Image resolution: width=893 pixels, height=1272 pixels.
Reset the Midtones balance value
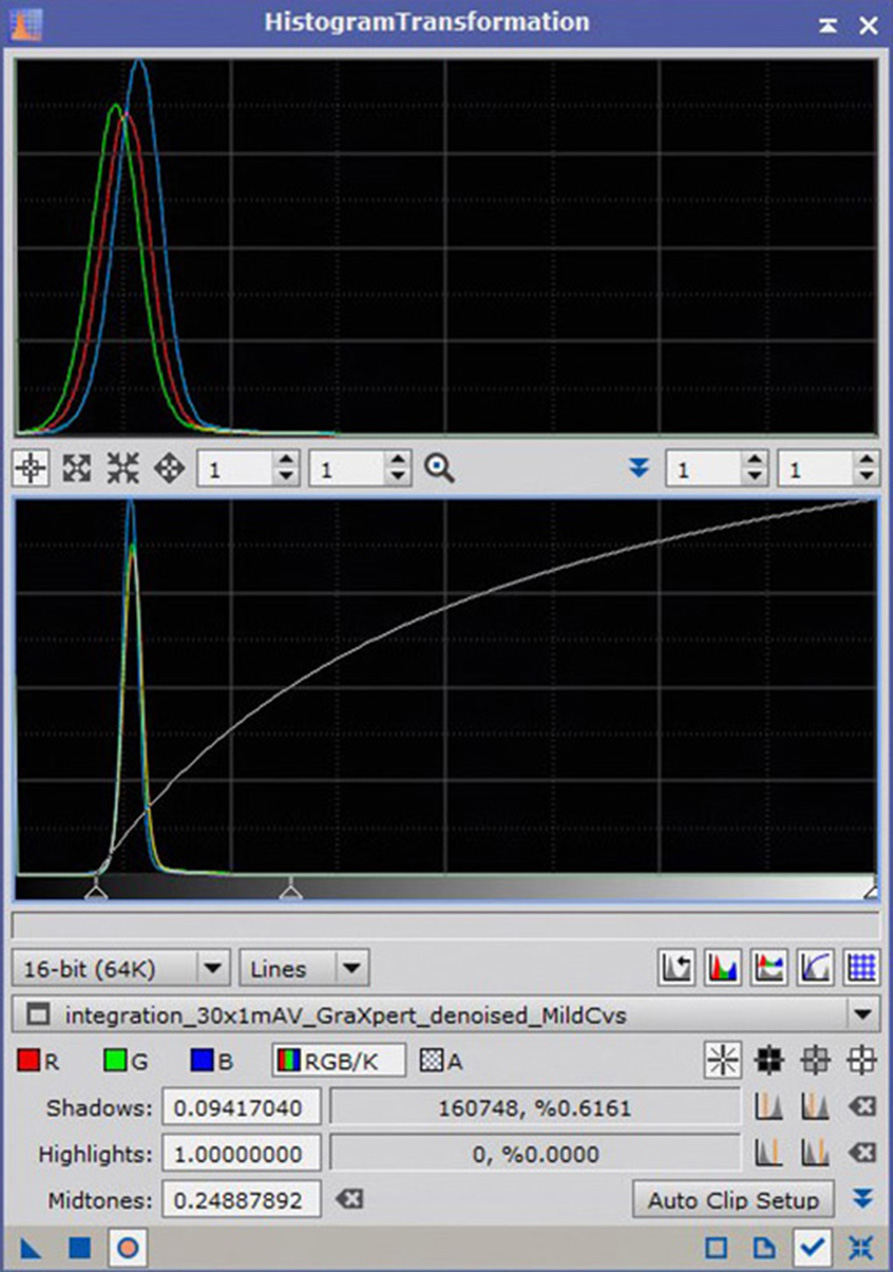[349, 1199]
